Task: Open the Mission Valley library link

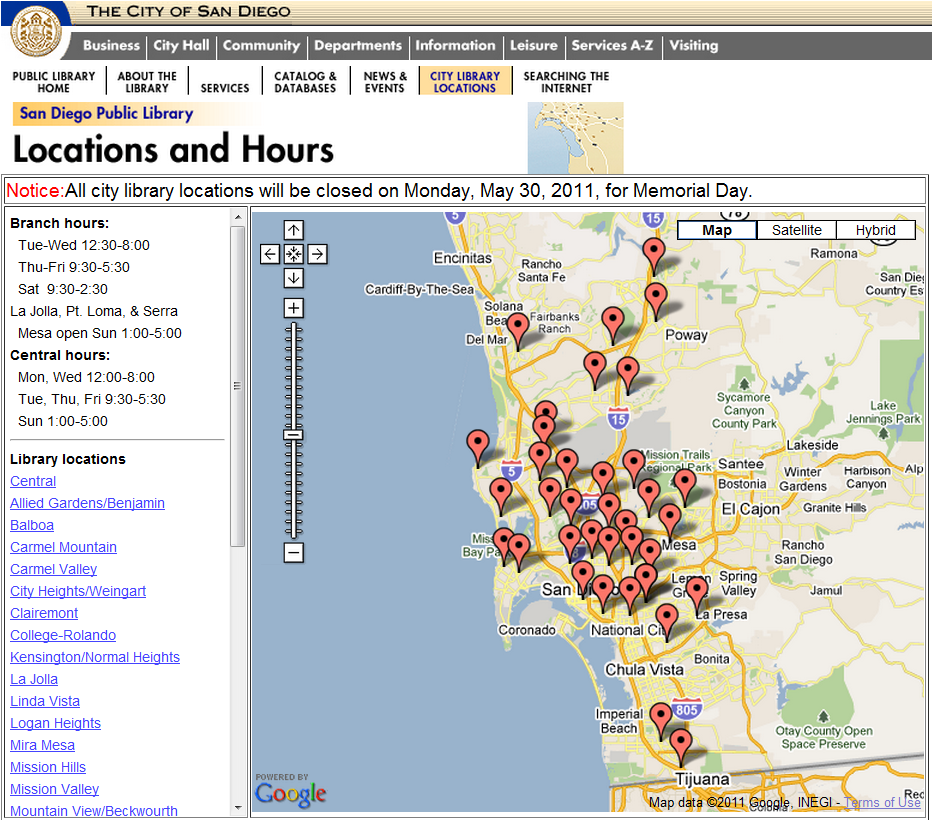Action: (x=55, y=789)
